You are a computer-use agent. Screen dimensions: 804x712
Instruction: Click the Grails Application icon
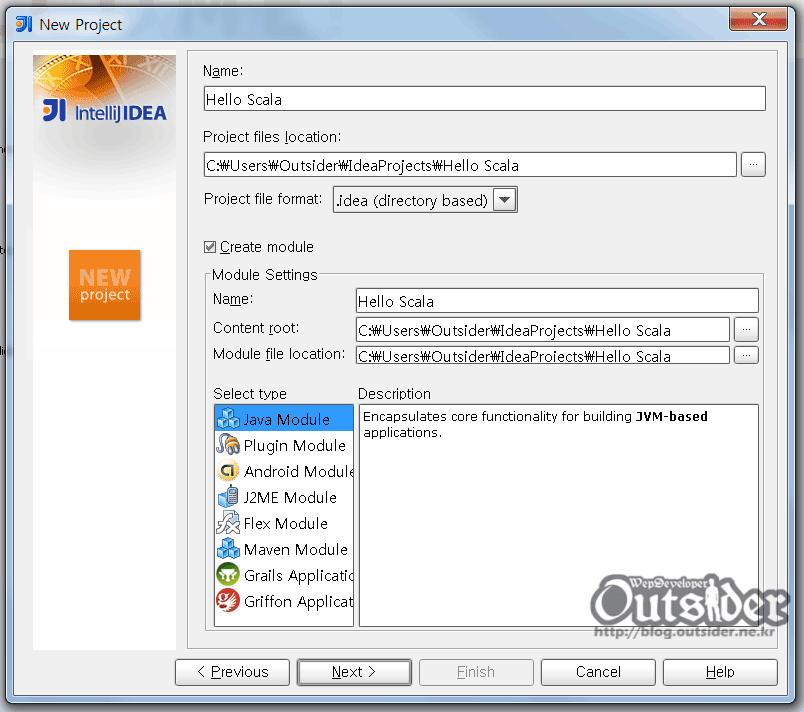tap(228, 575)
